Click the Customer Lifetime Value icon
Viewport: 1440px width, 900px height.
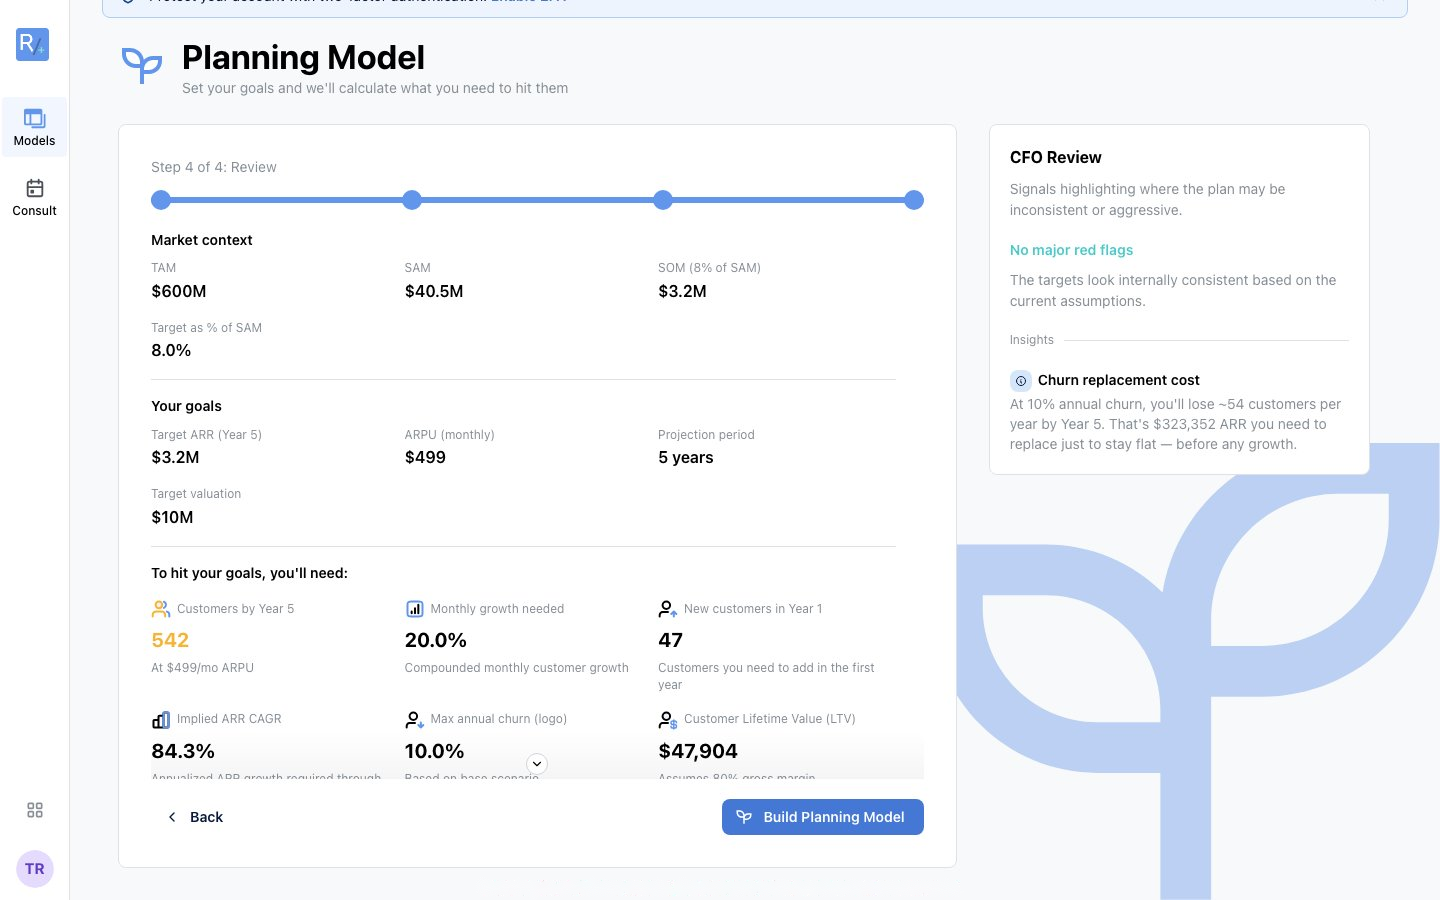coord(668,719)
